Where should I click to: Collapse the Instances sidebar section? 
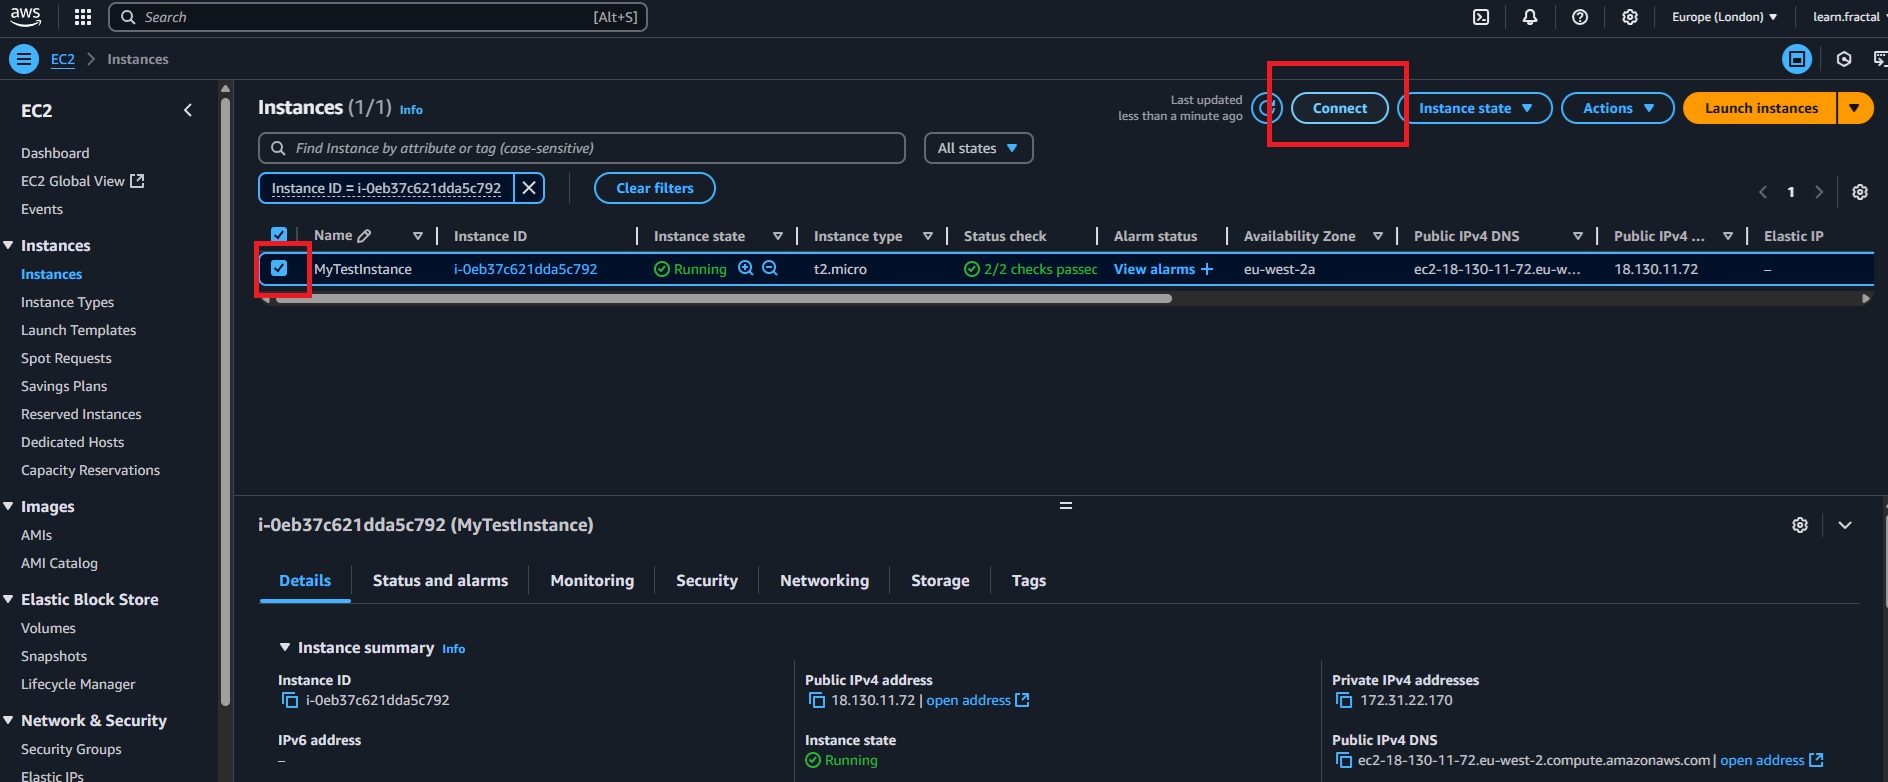(x=9, y=245)
